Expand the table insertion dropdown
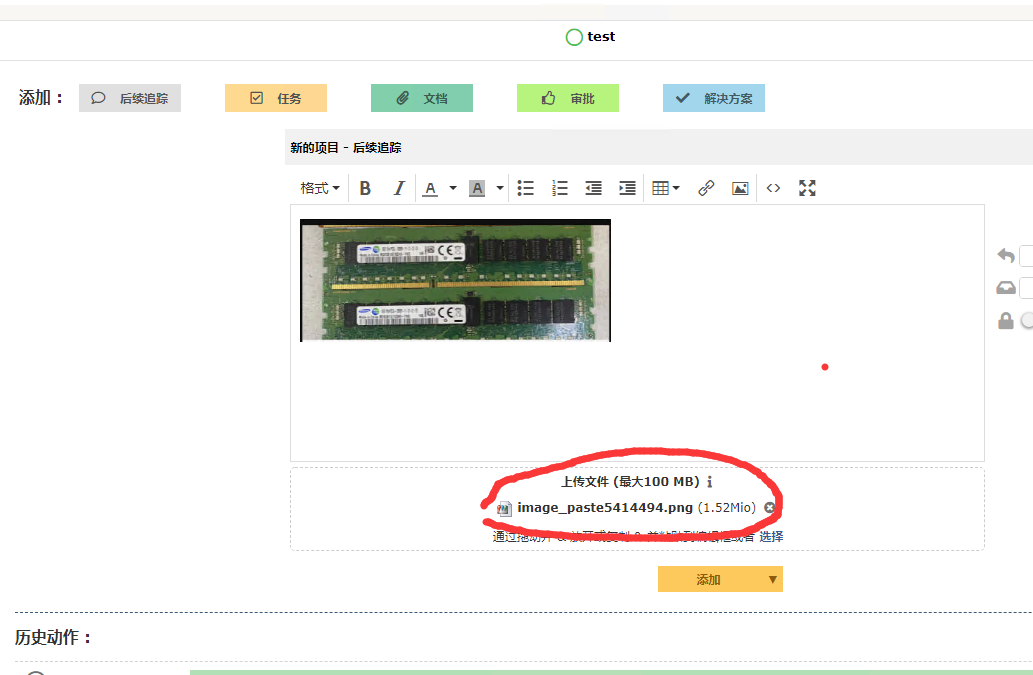The width and height of the screenshot is (1033, 675). point(675,187)
